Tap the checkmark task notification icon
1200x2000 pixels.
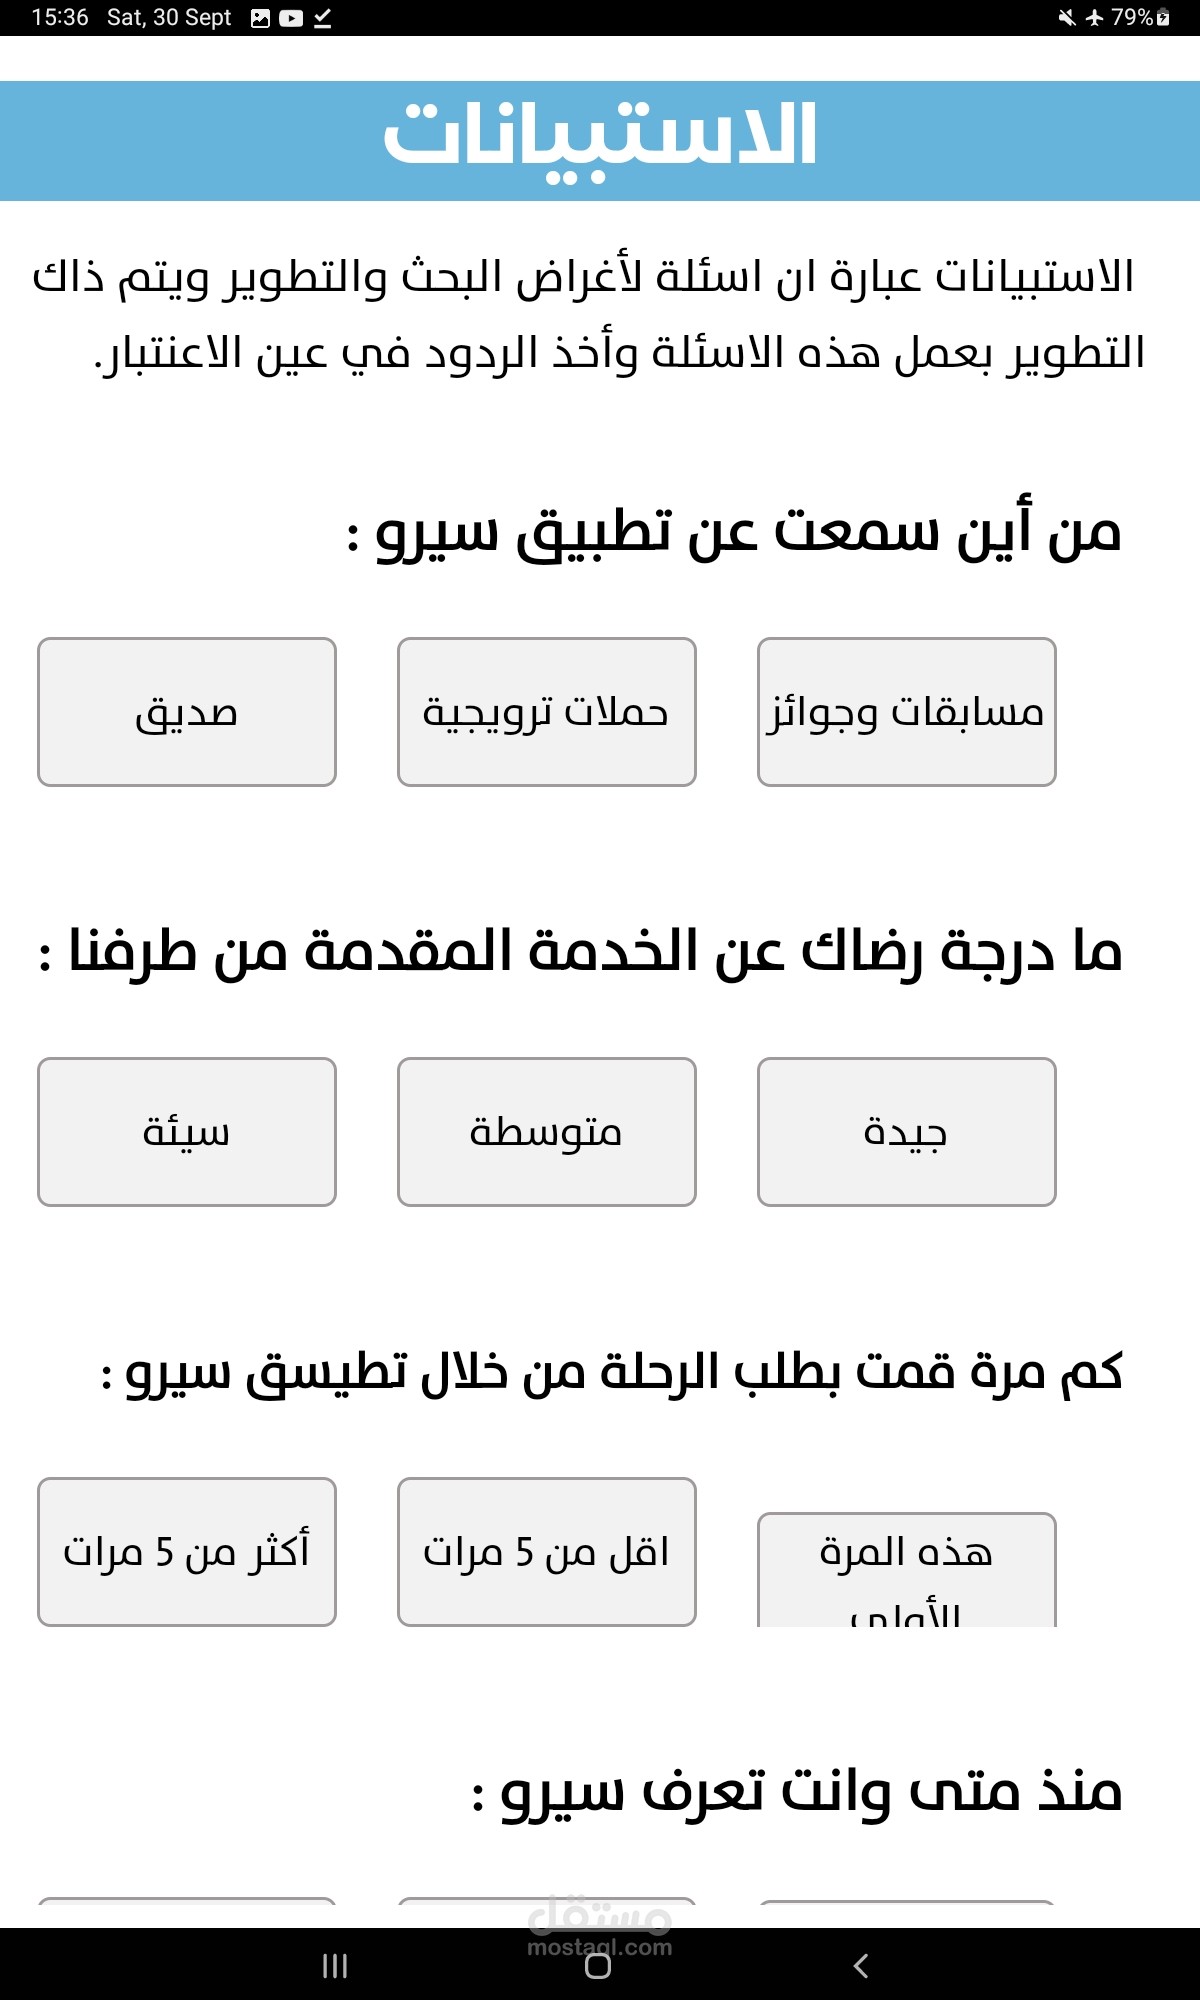point(322,18)
